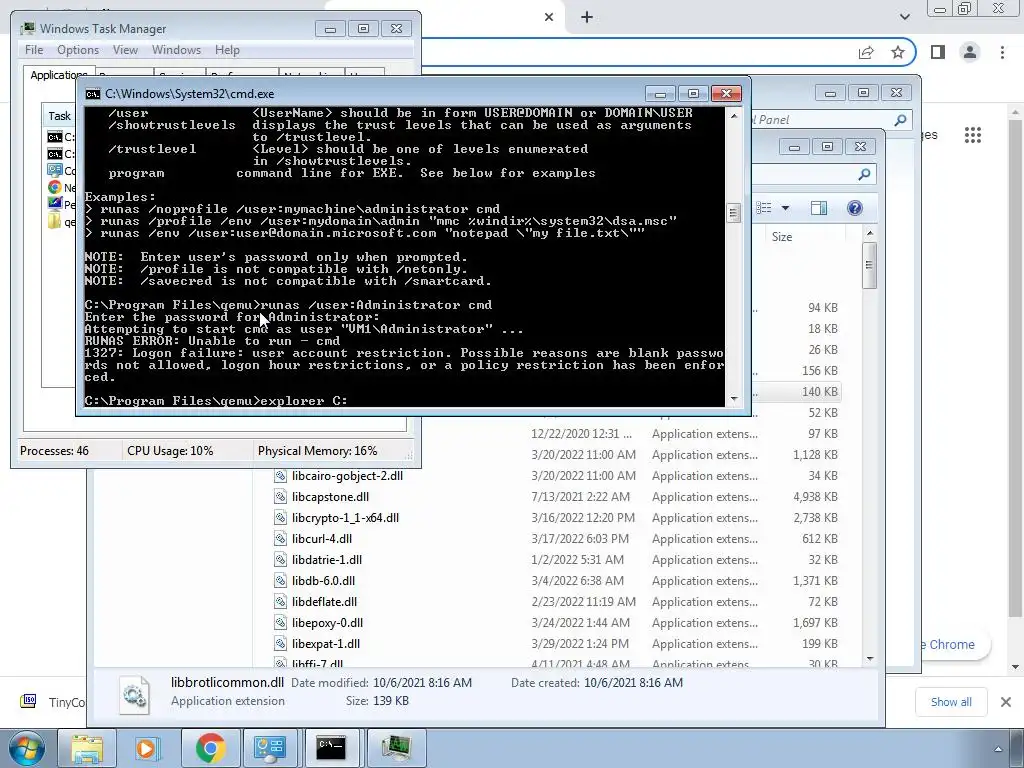Open the Chrome profile avatar
Screen dimensions: 1024x768
970,52
